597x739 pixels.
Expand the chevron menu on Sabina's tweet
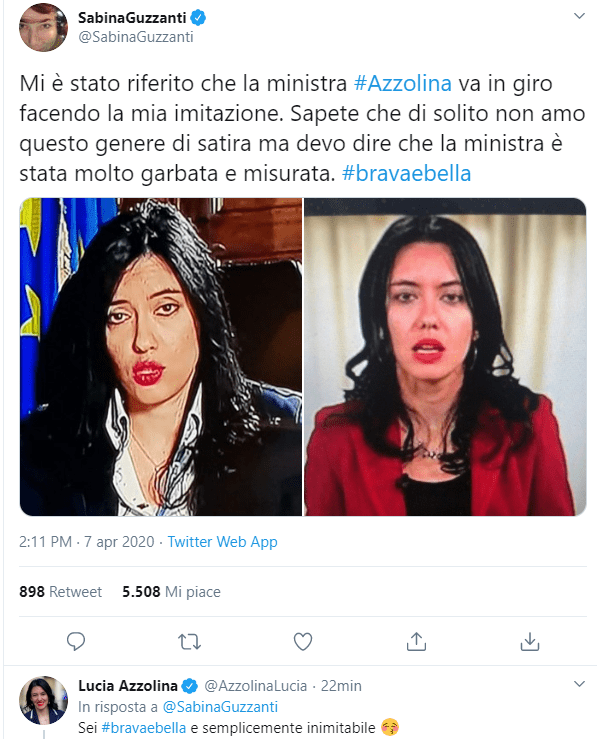click(x=580, y=16)
